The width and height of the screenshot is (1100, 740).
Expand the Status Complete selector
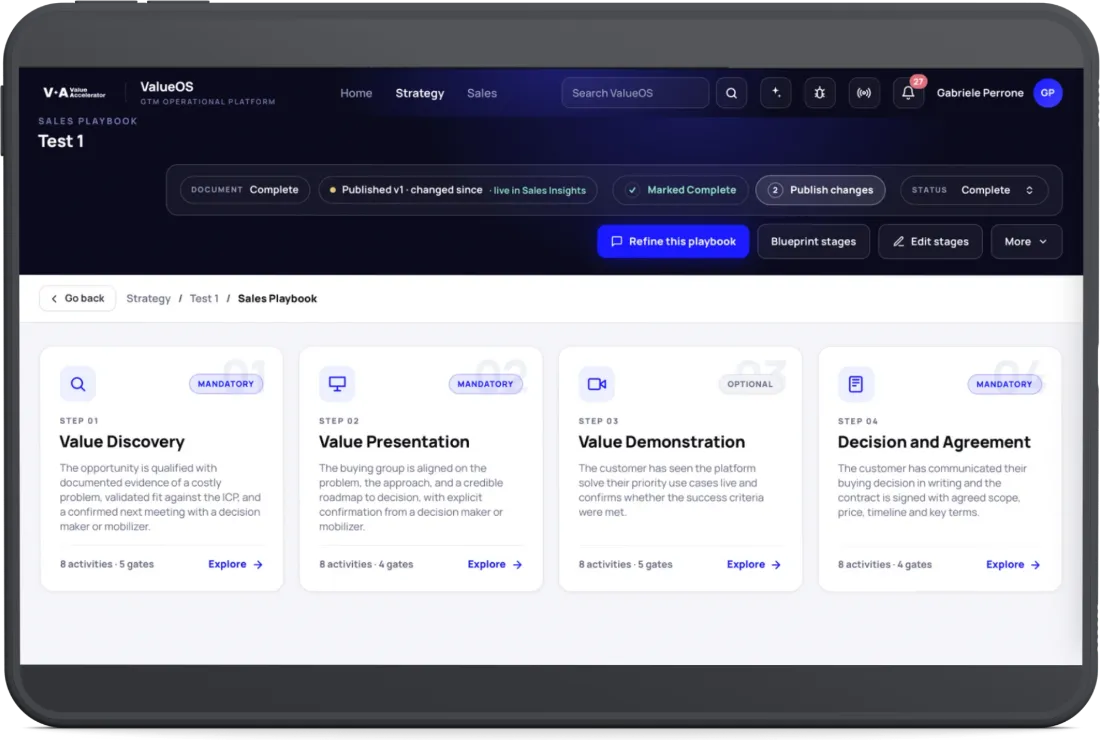[974, 190]
